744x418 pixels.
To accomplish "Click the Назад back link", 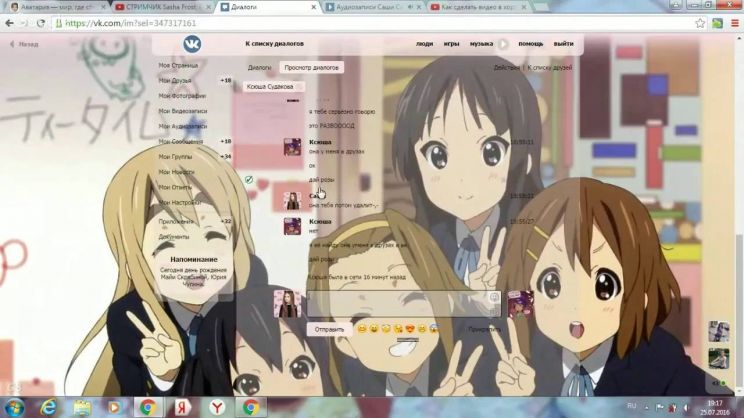I will click(x=25, y=44).
